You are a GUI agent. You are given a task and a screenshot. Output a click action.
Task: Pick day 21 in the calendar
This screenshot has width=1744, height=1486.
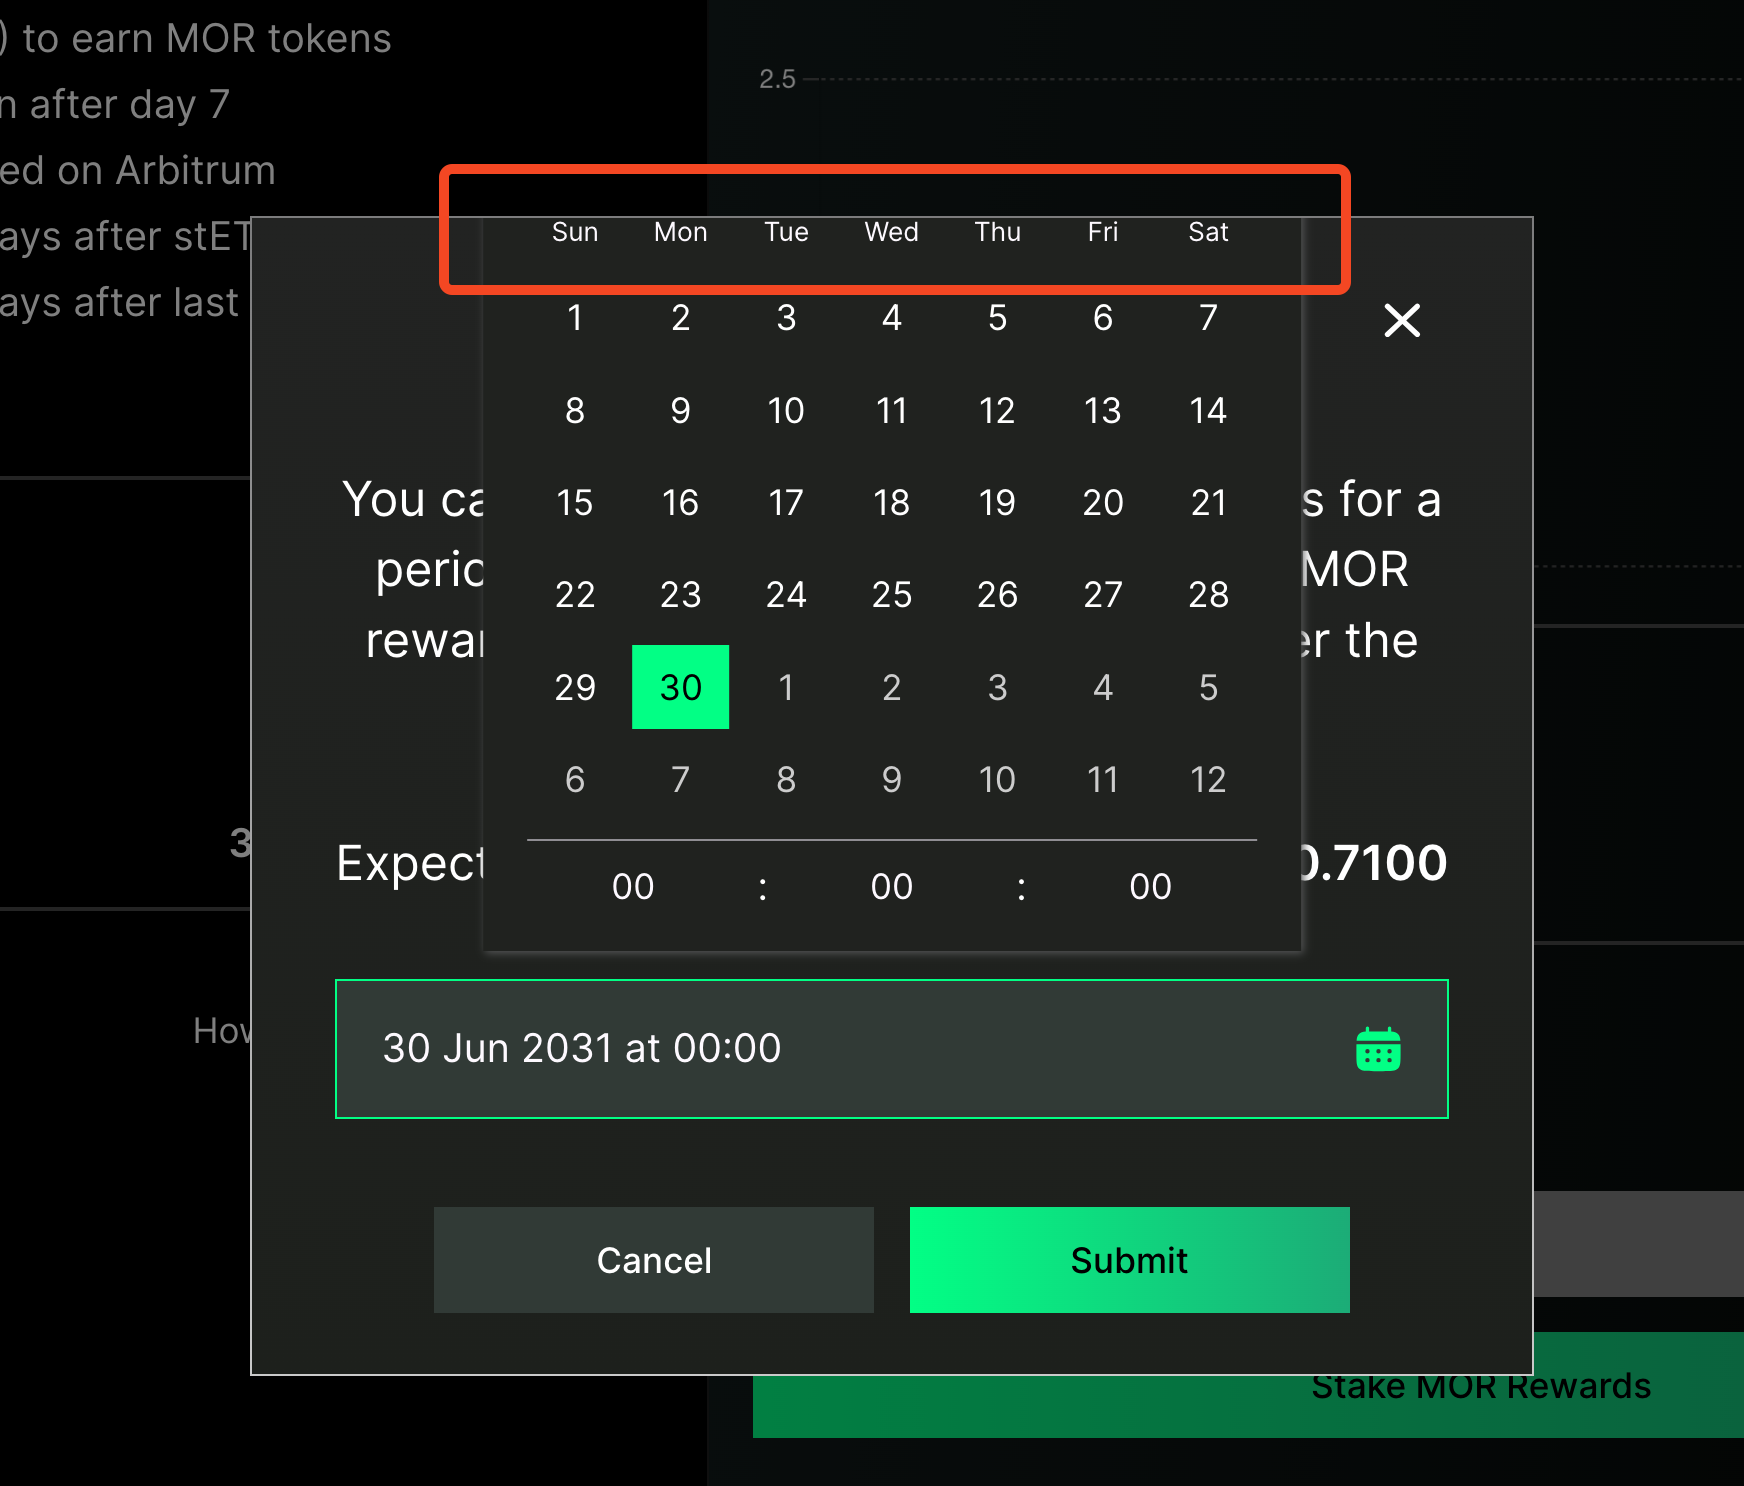click(1208, 502)
